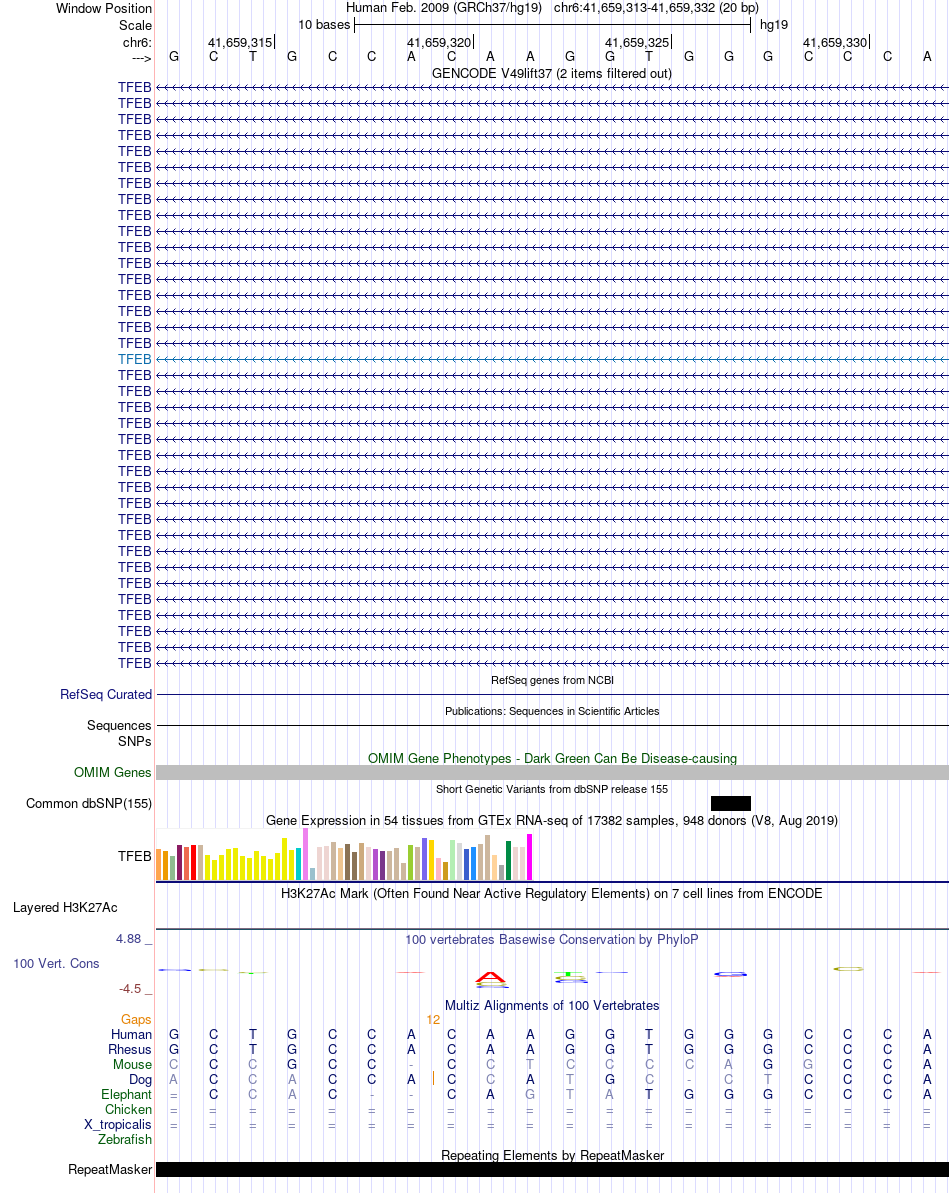
Task: Click the 41,659,315 coordinate marker
Action: click(240, 43)
